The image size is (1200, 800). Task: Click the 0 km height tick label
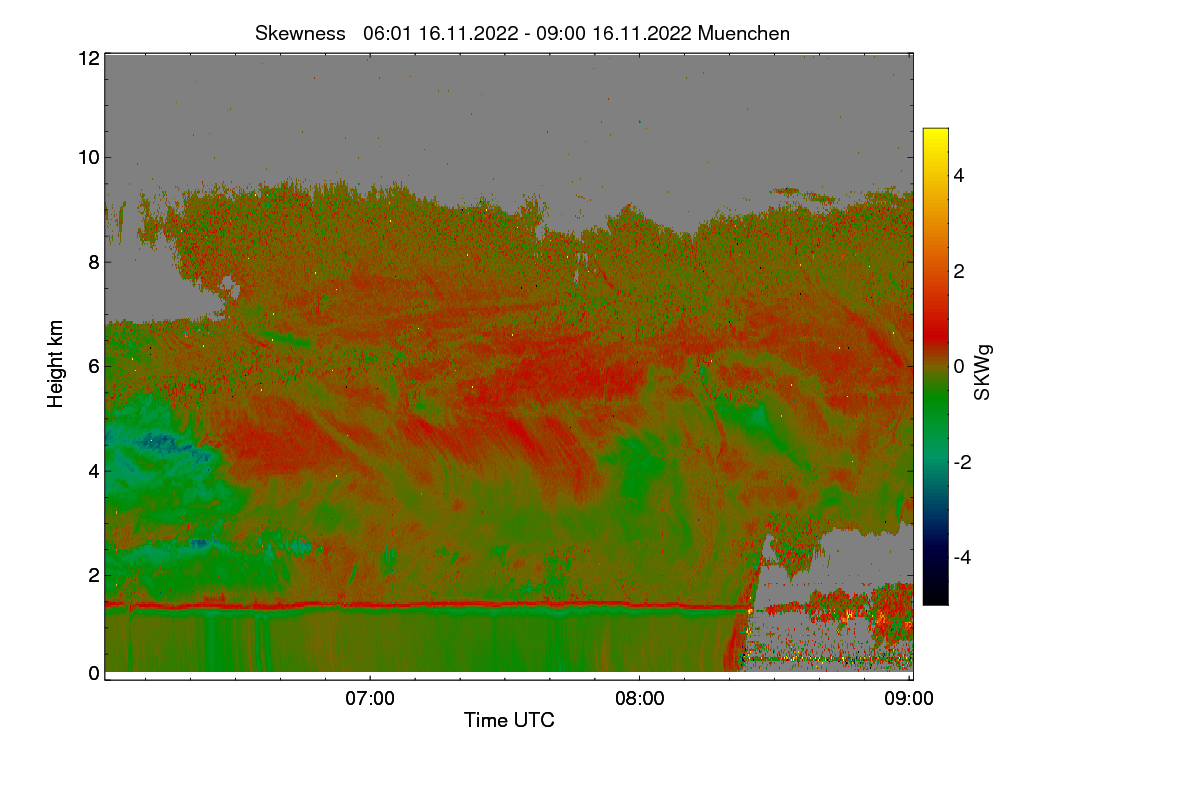coord(94,673)
